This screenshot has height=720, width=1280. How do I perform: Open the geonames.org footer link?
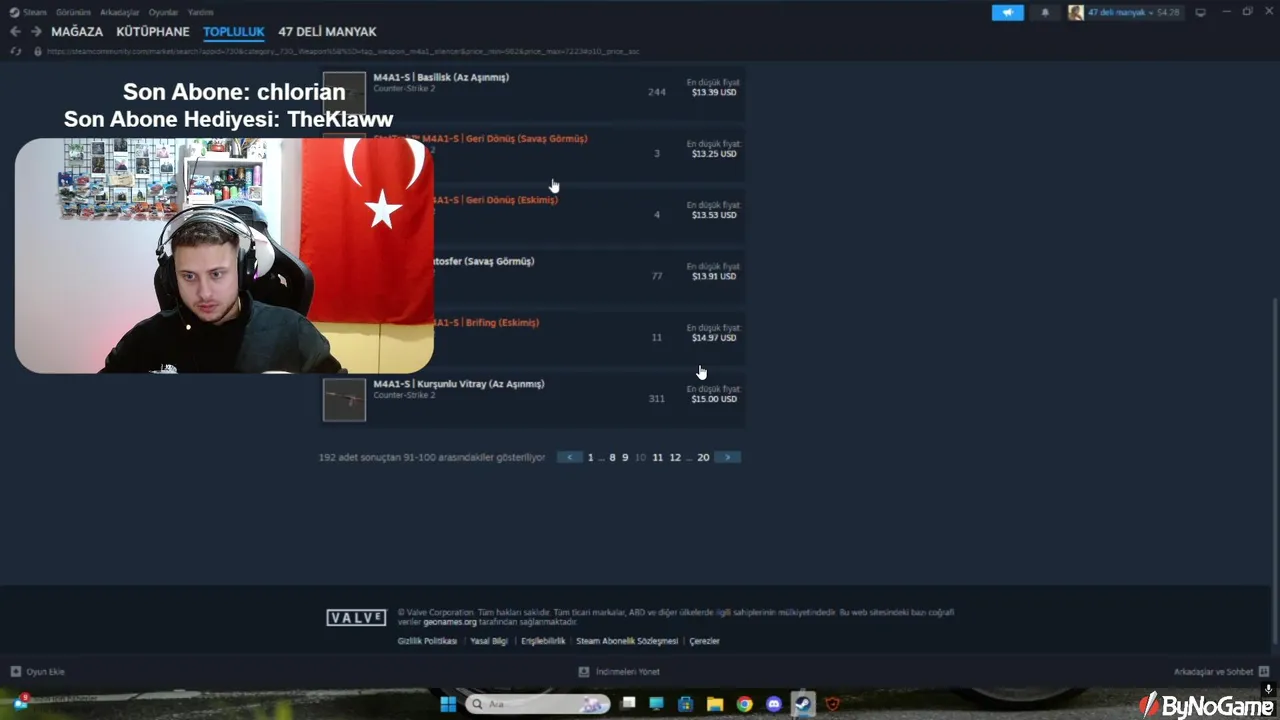pyautogui.click(x=450, y=622)
